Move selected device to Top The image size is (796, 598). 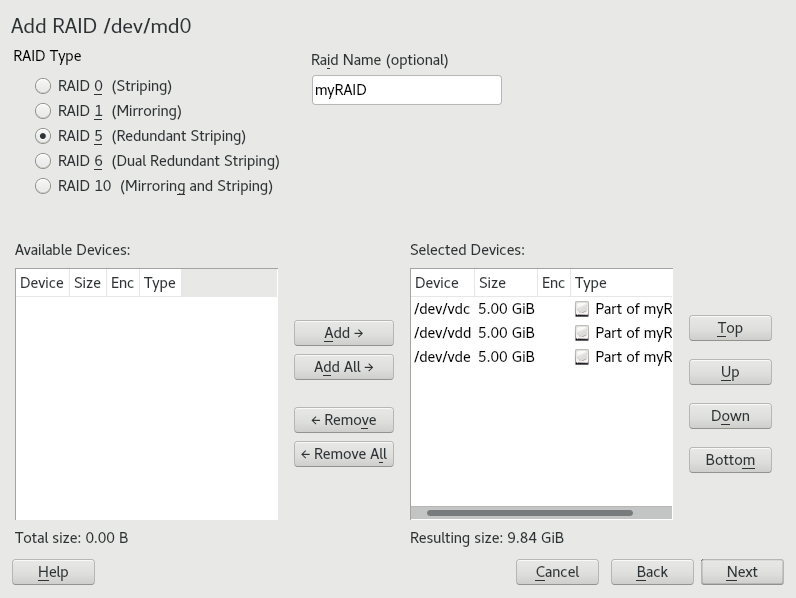tap(730, 328)
